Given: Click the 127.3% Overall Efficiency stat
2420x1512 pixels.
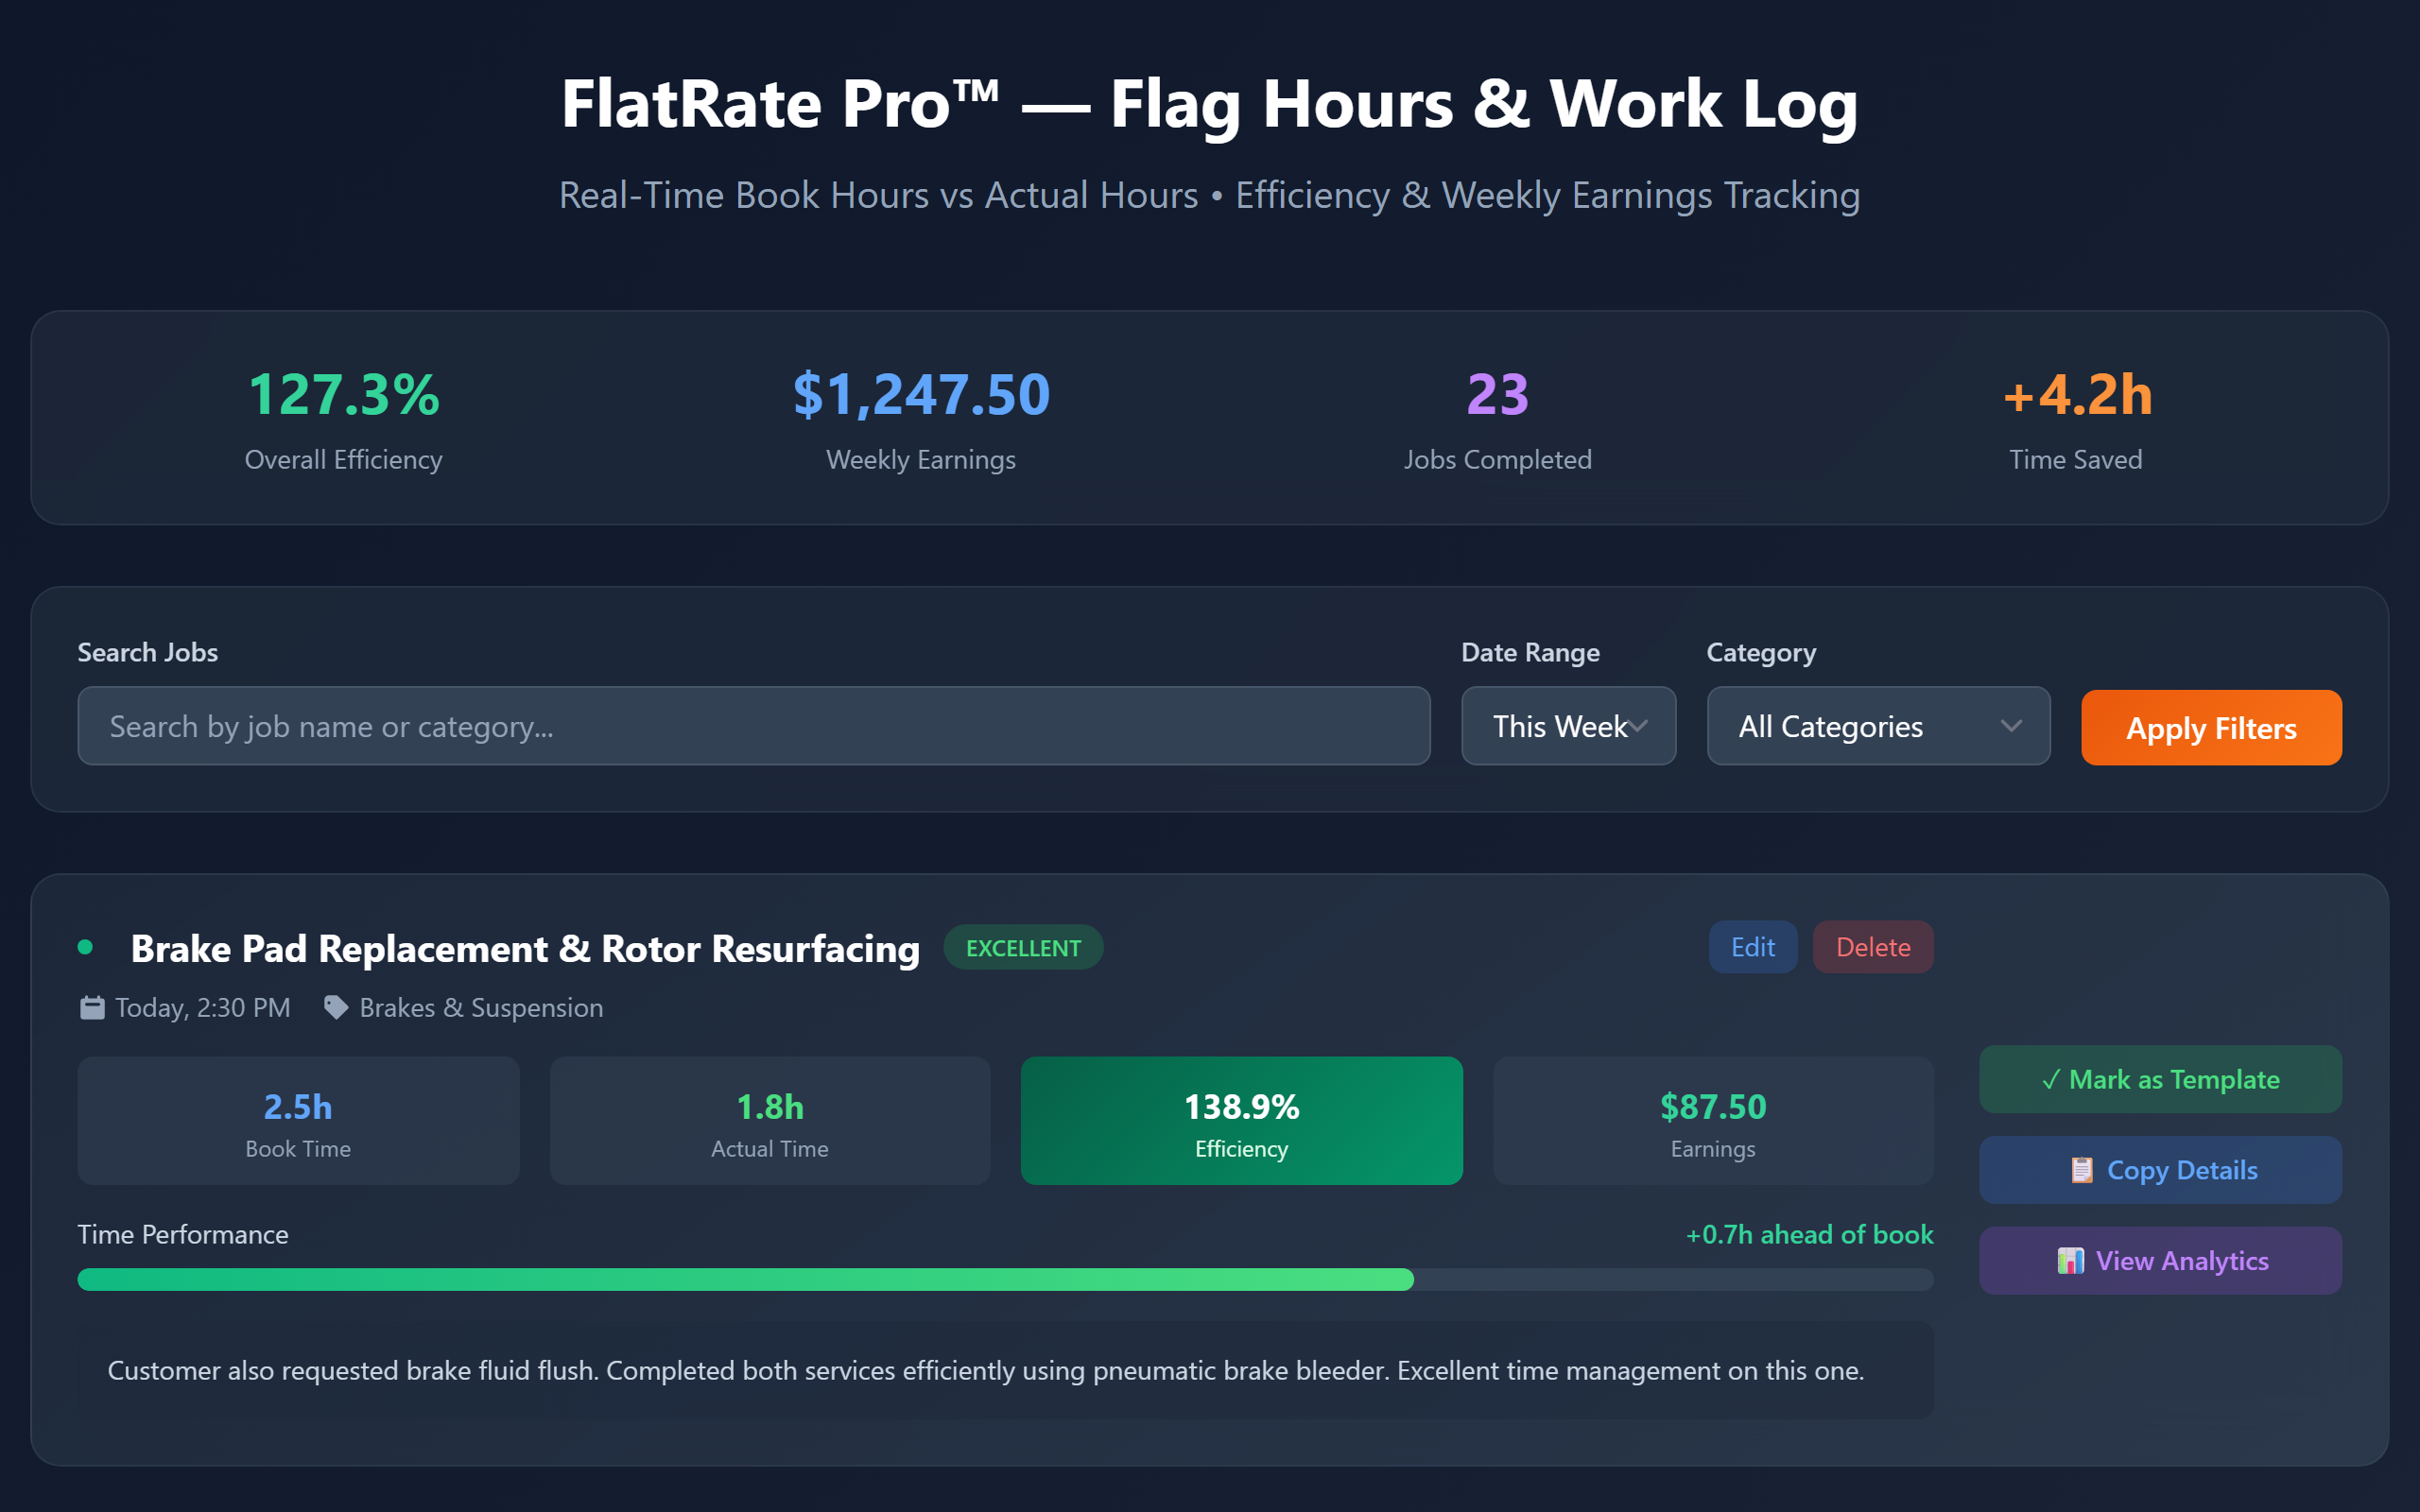Looking at the screenshot, I should pos(343,418).
